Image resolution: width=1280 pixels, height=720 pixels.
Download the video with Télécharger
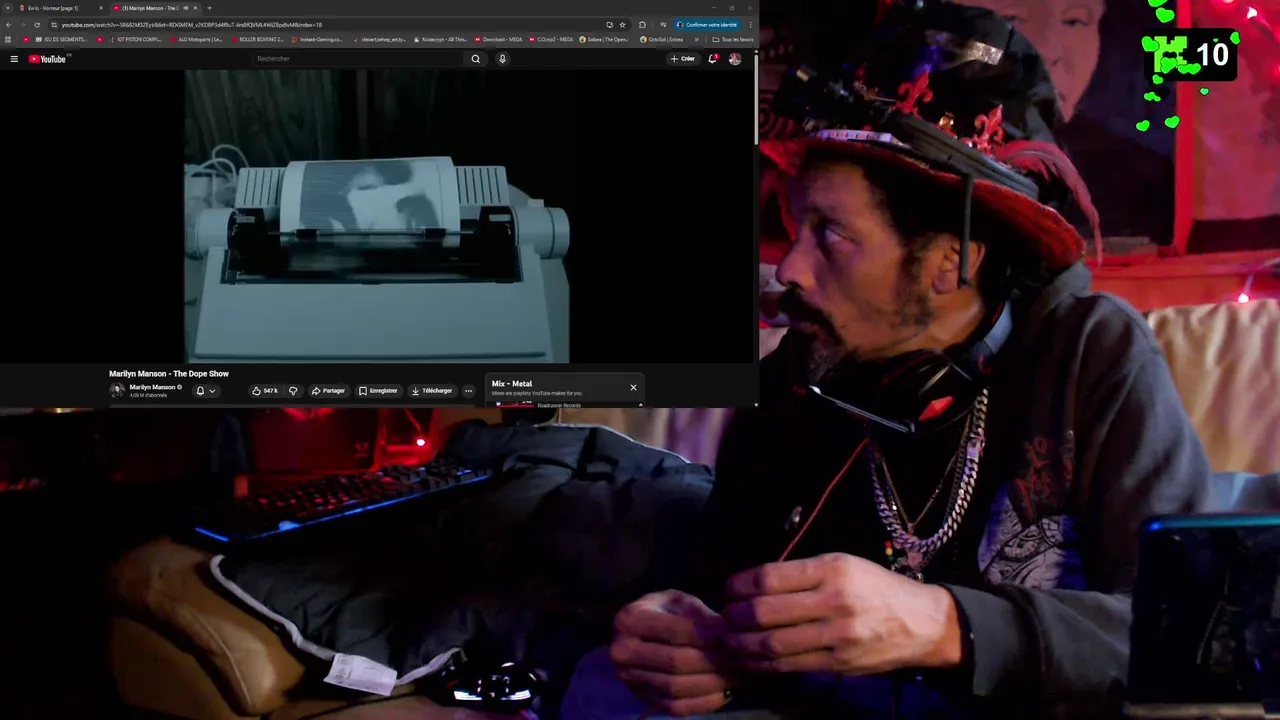[x=431, y=391]
